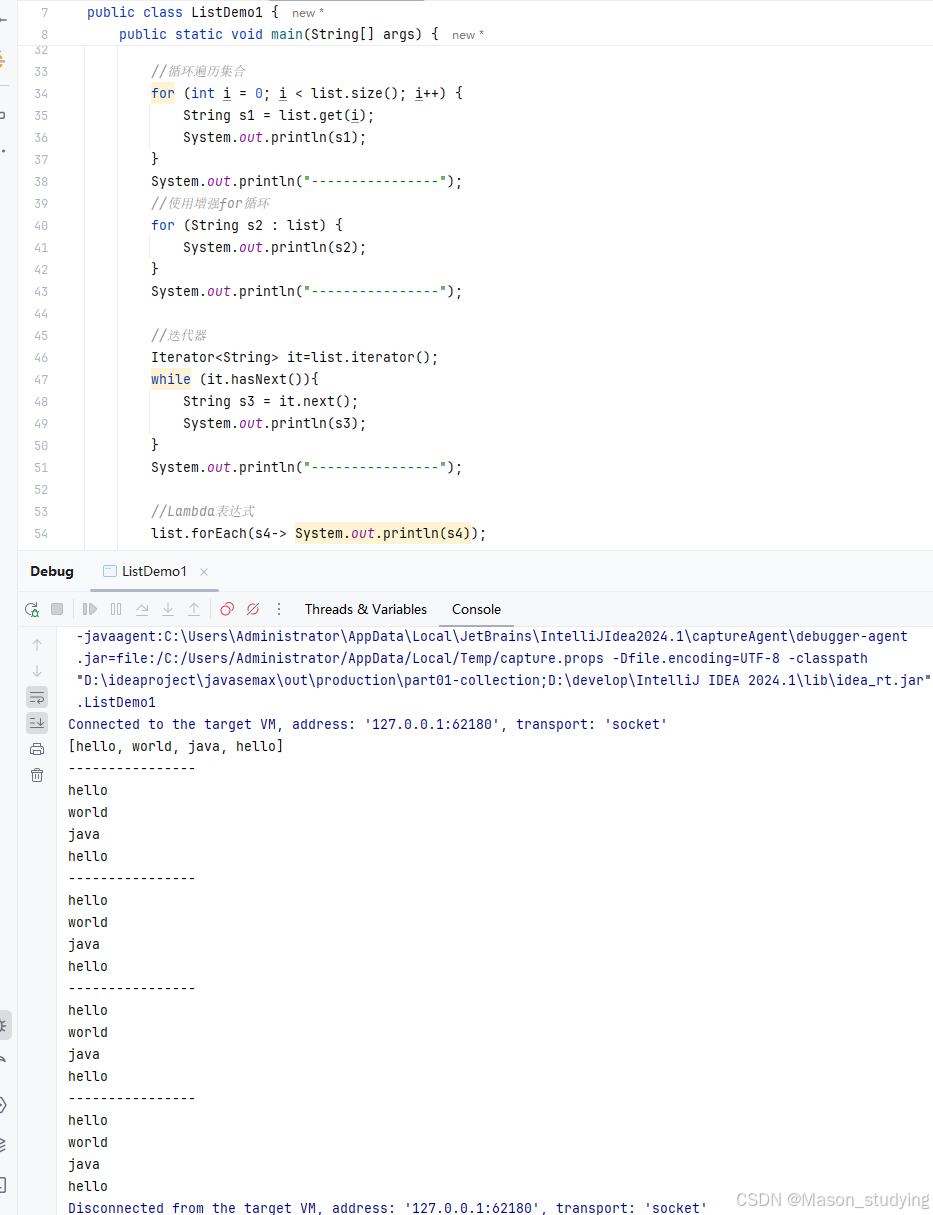Switch to the Threads & Variables tab
Screen dimensions: 933x1215
point(365,609)
